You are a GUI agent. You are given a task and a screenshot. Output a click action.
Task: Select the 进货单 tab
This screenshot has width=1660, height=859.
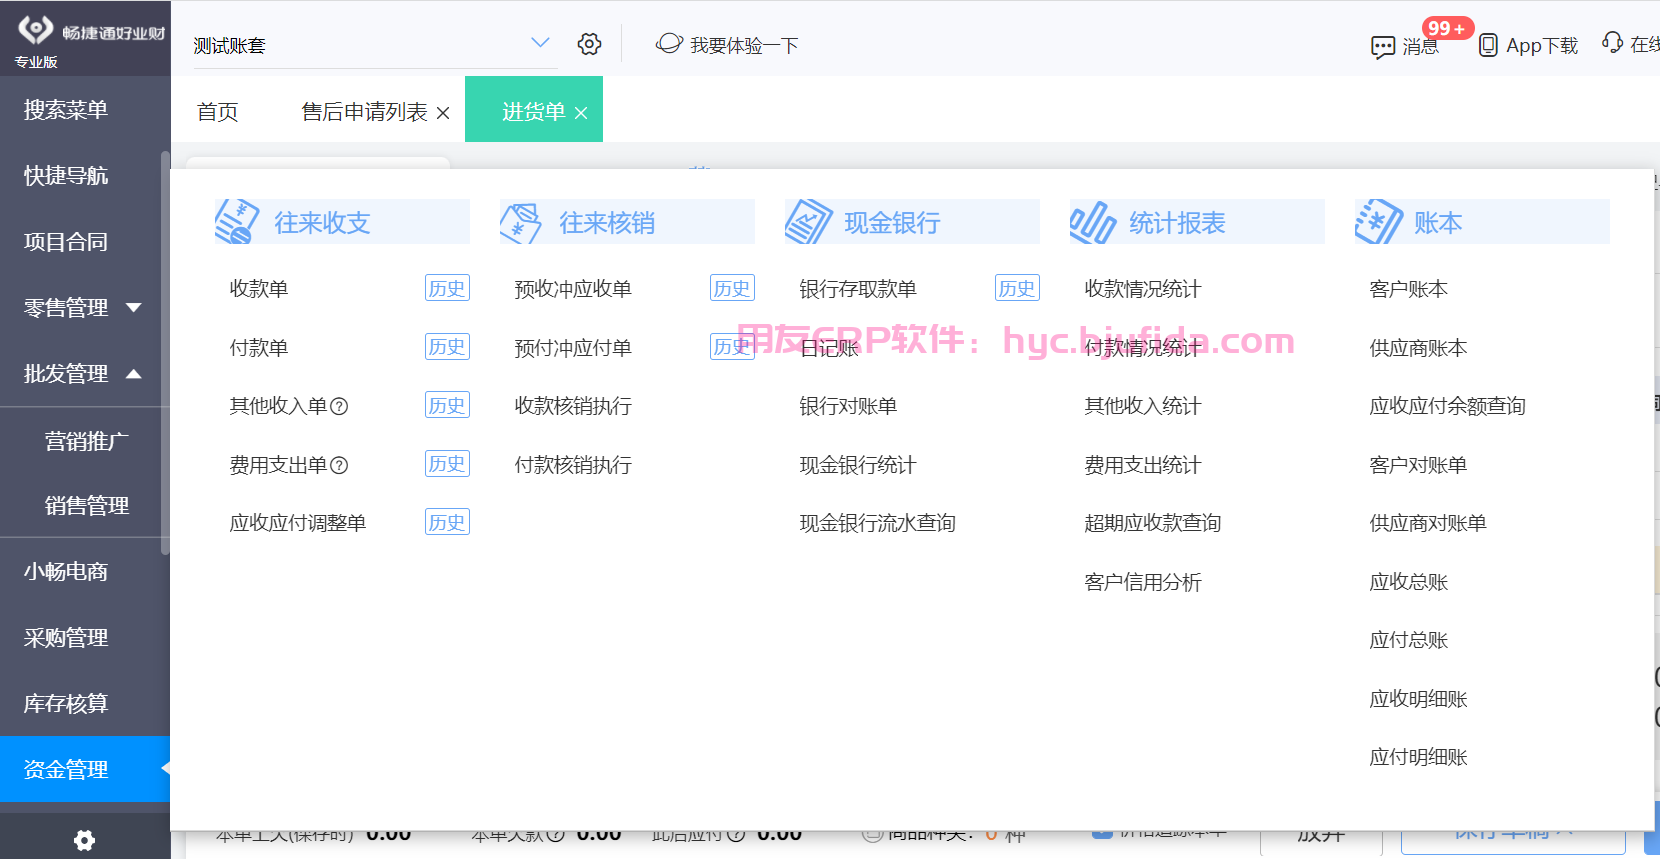[x=533, y=111]
